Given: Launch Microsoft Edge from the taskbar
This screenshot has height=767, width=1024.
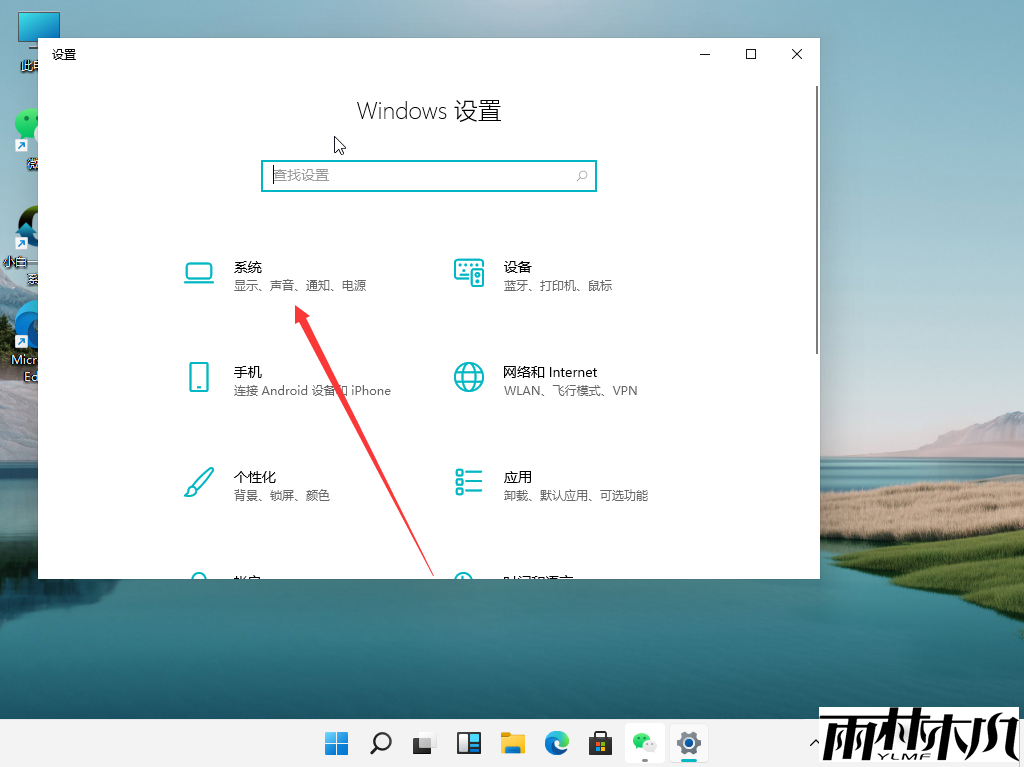Looking at the screenshot, I should coord(556,743).
